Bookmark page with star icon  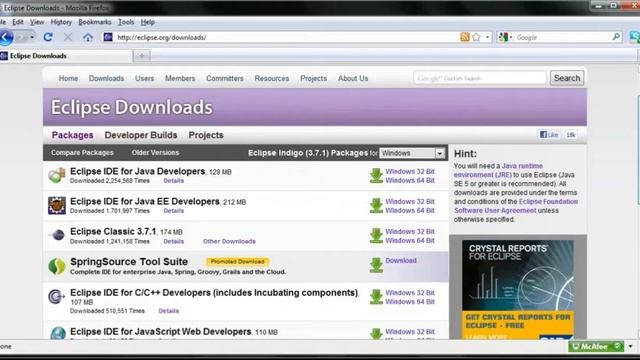476,37
